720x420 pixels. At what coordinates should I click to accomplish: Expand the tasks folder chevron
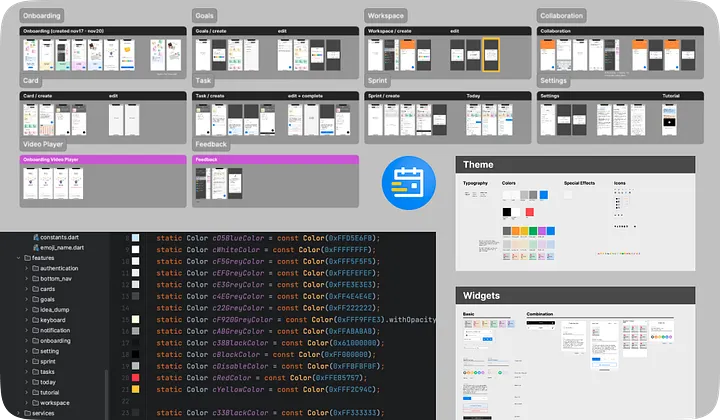[26, 372]
